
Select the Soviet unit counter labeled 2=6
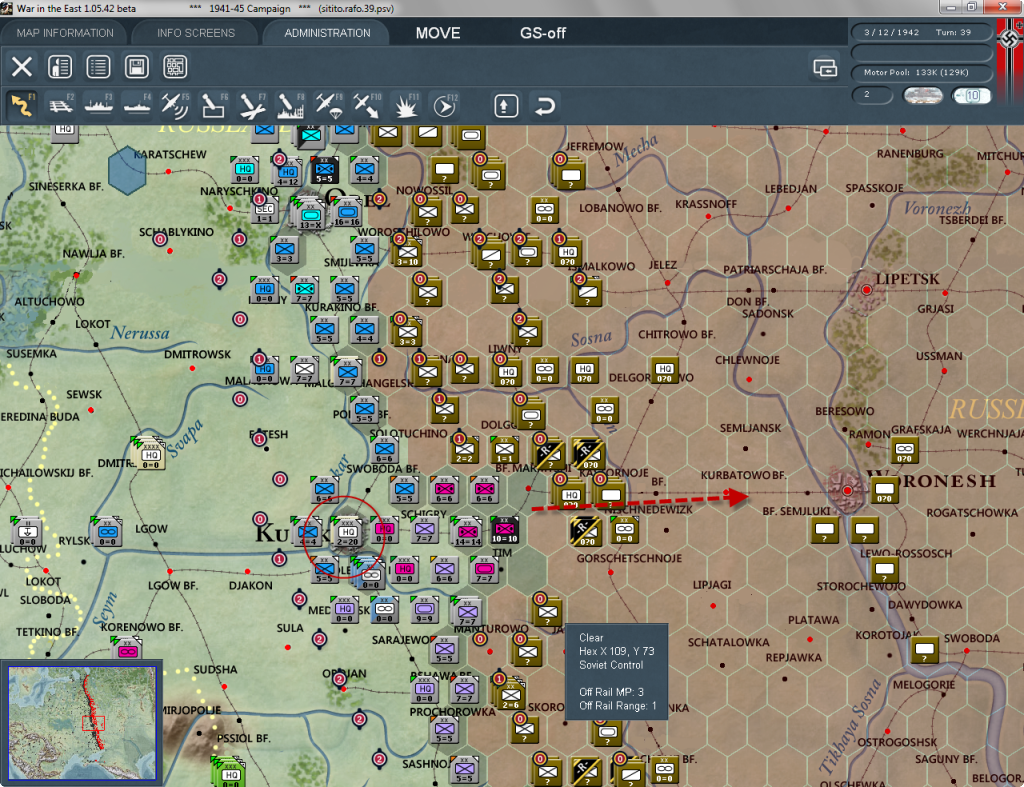pos(511,696)
